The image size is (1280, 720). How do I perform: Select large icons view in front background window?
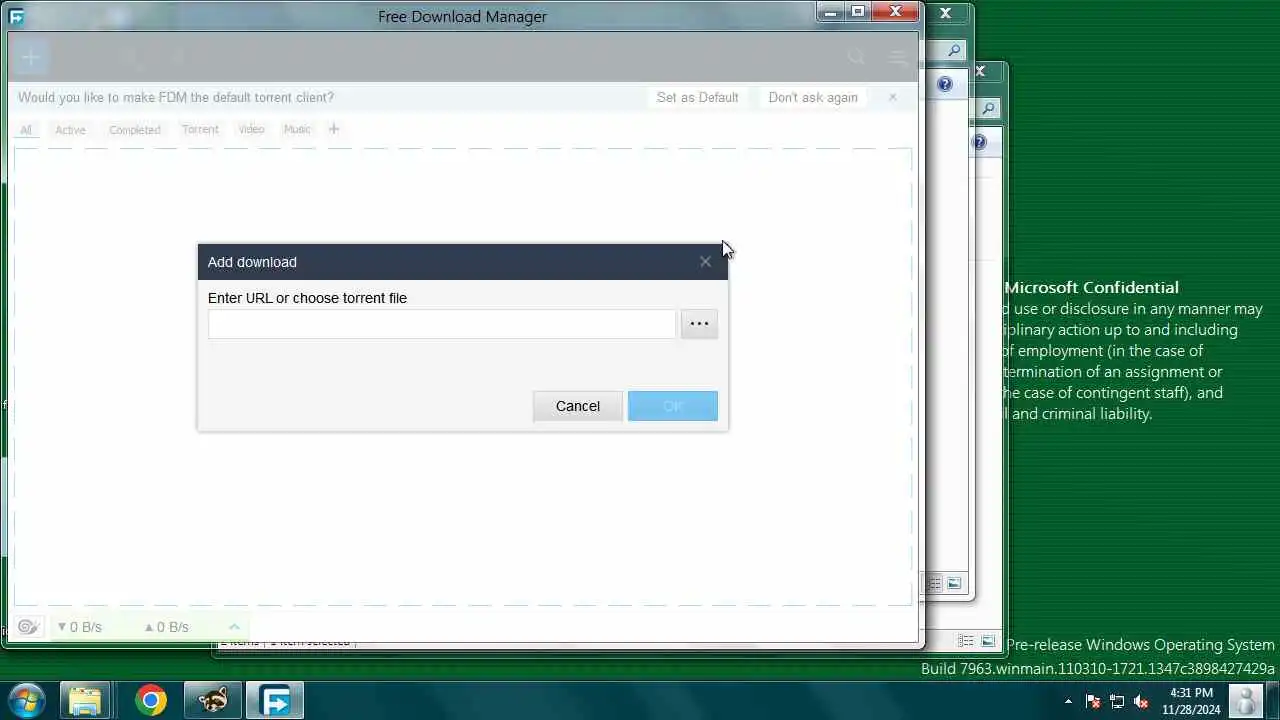[x=954, y=583]
